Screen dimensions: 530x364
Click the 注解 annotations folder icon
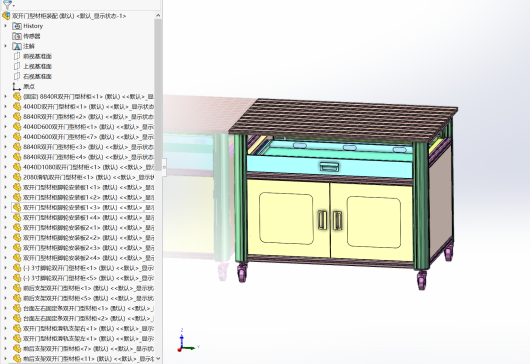coord(17,46)
